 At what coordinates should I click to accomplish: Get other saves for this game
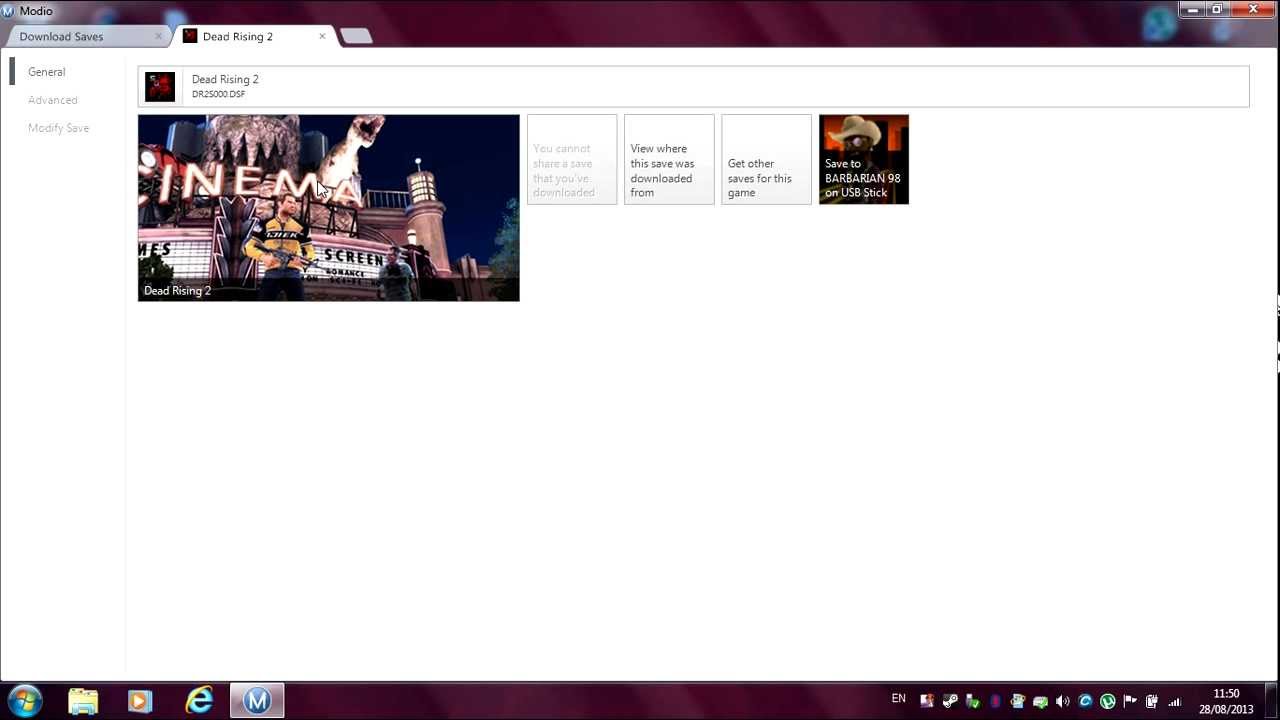click(766, 160)
